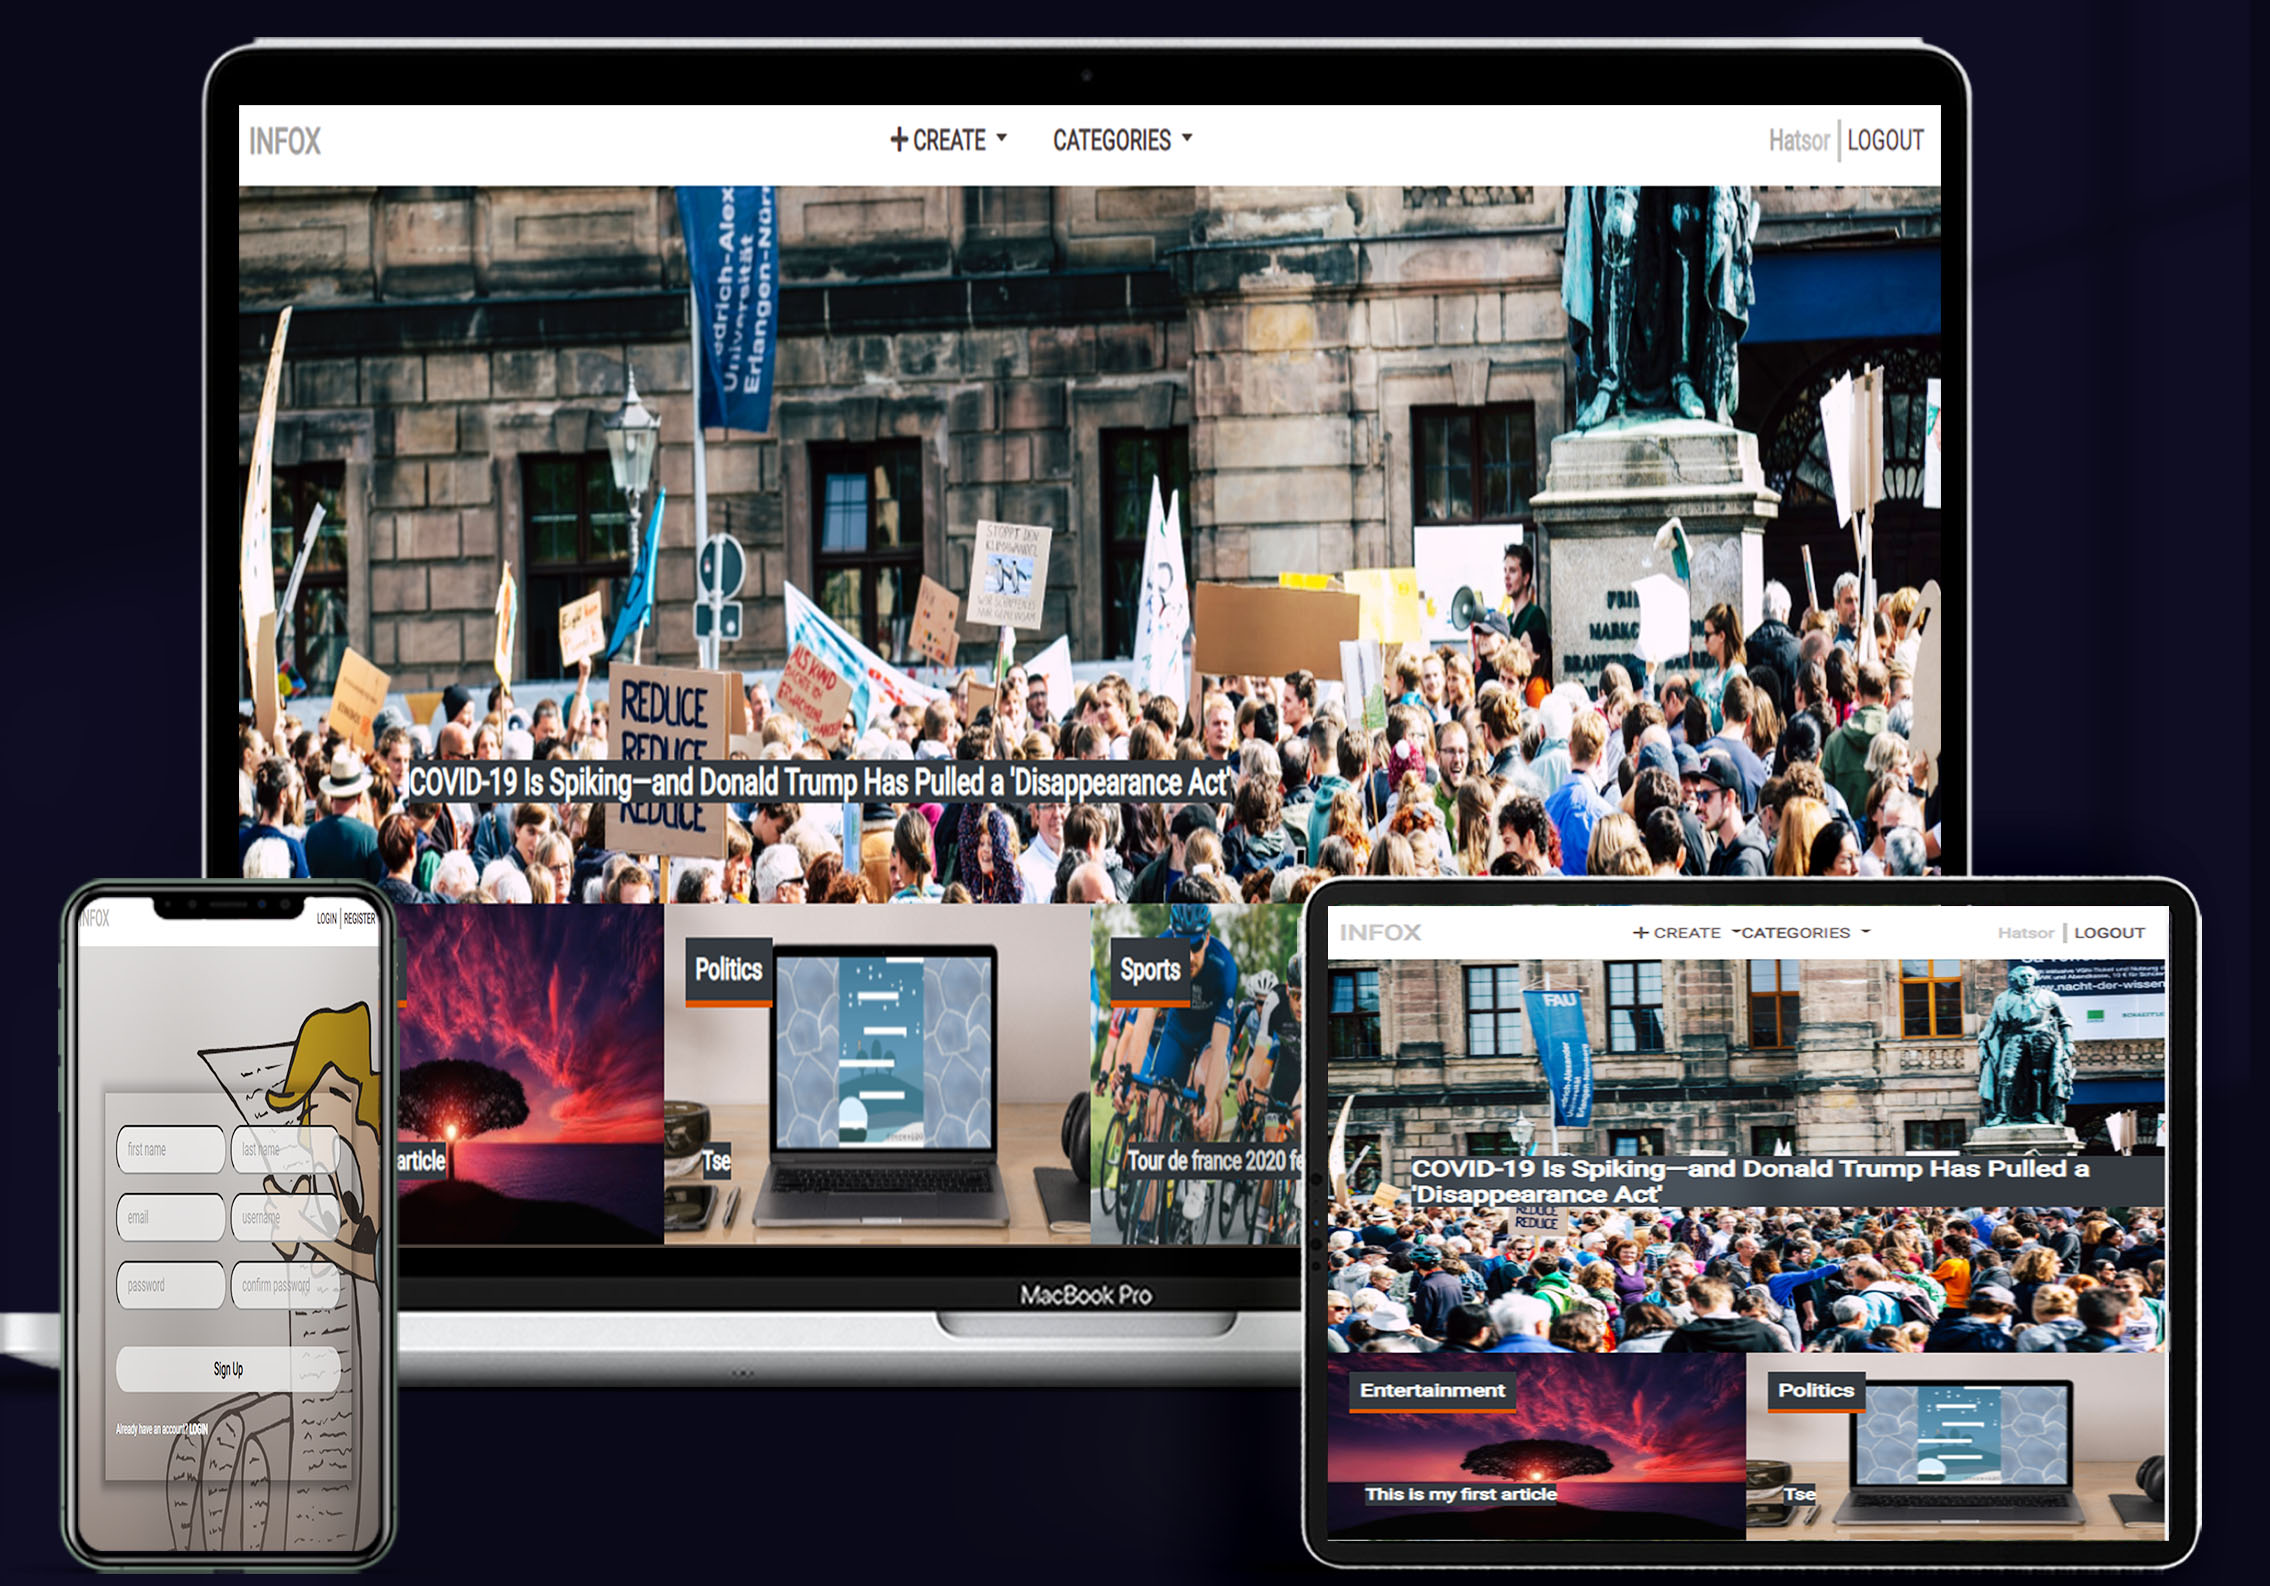Open "This is my first article" on tablet
Screen dimensions: 2270x1586
[x=1460, y=1494]
